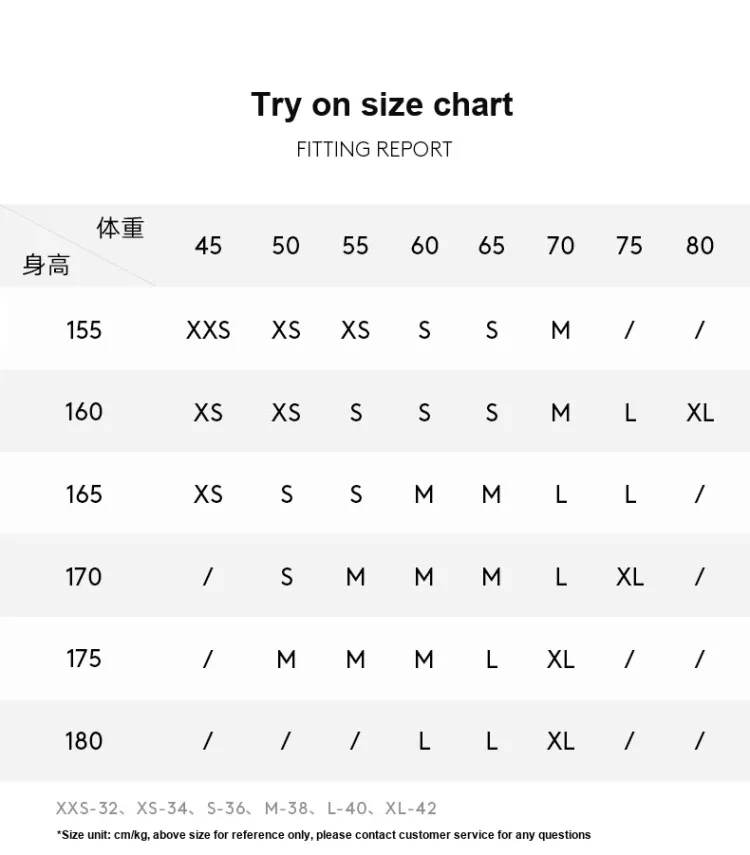Pick the M cell in the 155 row
Screen dimensions: 750x855
pos(561,329)
